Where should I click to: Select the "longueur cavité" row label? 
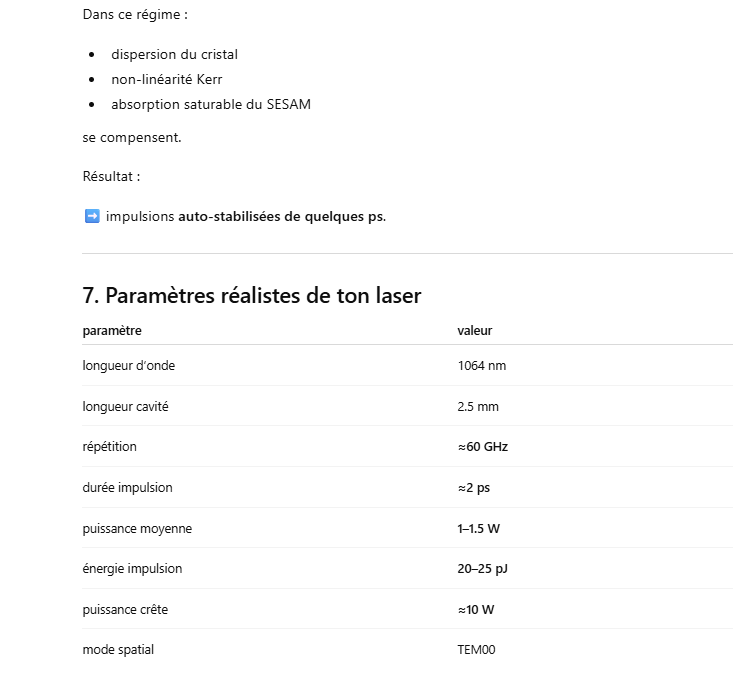tap(126, 407)
